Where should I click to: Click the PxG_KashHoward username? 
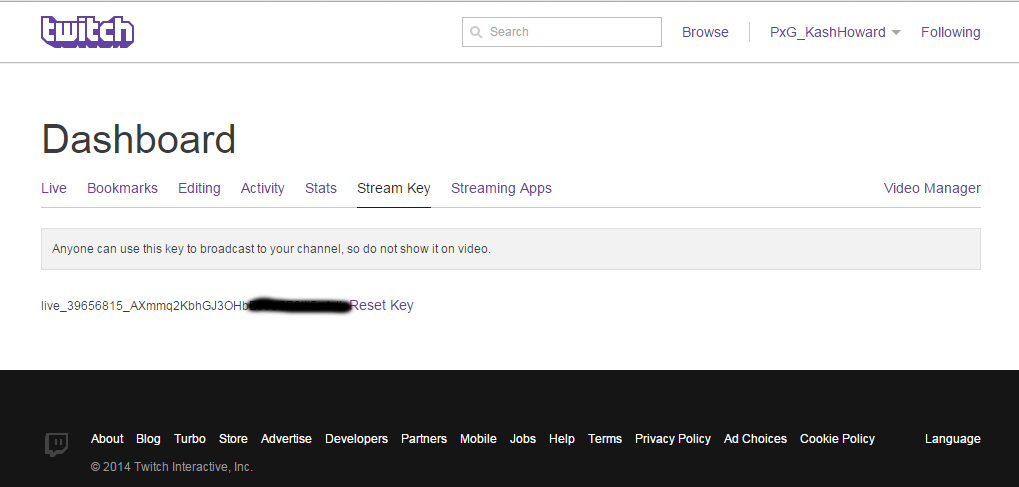point(827,32)
